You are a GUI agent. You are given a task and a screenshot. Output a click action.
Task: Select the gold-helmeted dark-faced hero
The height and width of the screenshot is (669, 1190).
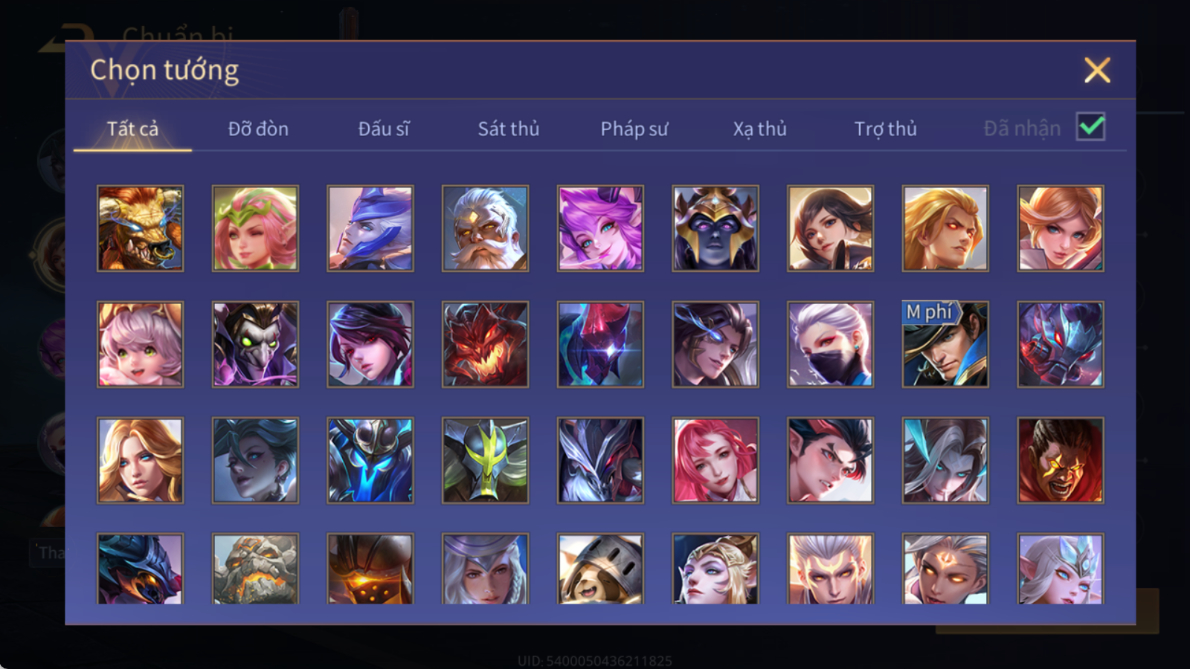click(715, 228)
